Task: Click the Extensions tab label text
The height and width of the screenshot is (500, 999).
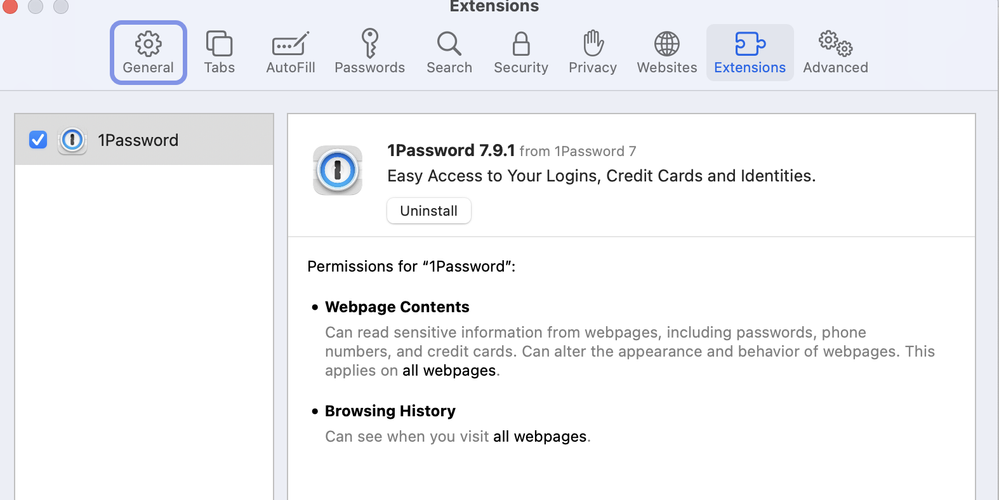Action: coord(750,68)
